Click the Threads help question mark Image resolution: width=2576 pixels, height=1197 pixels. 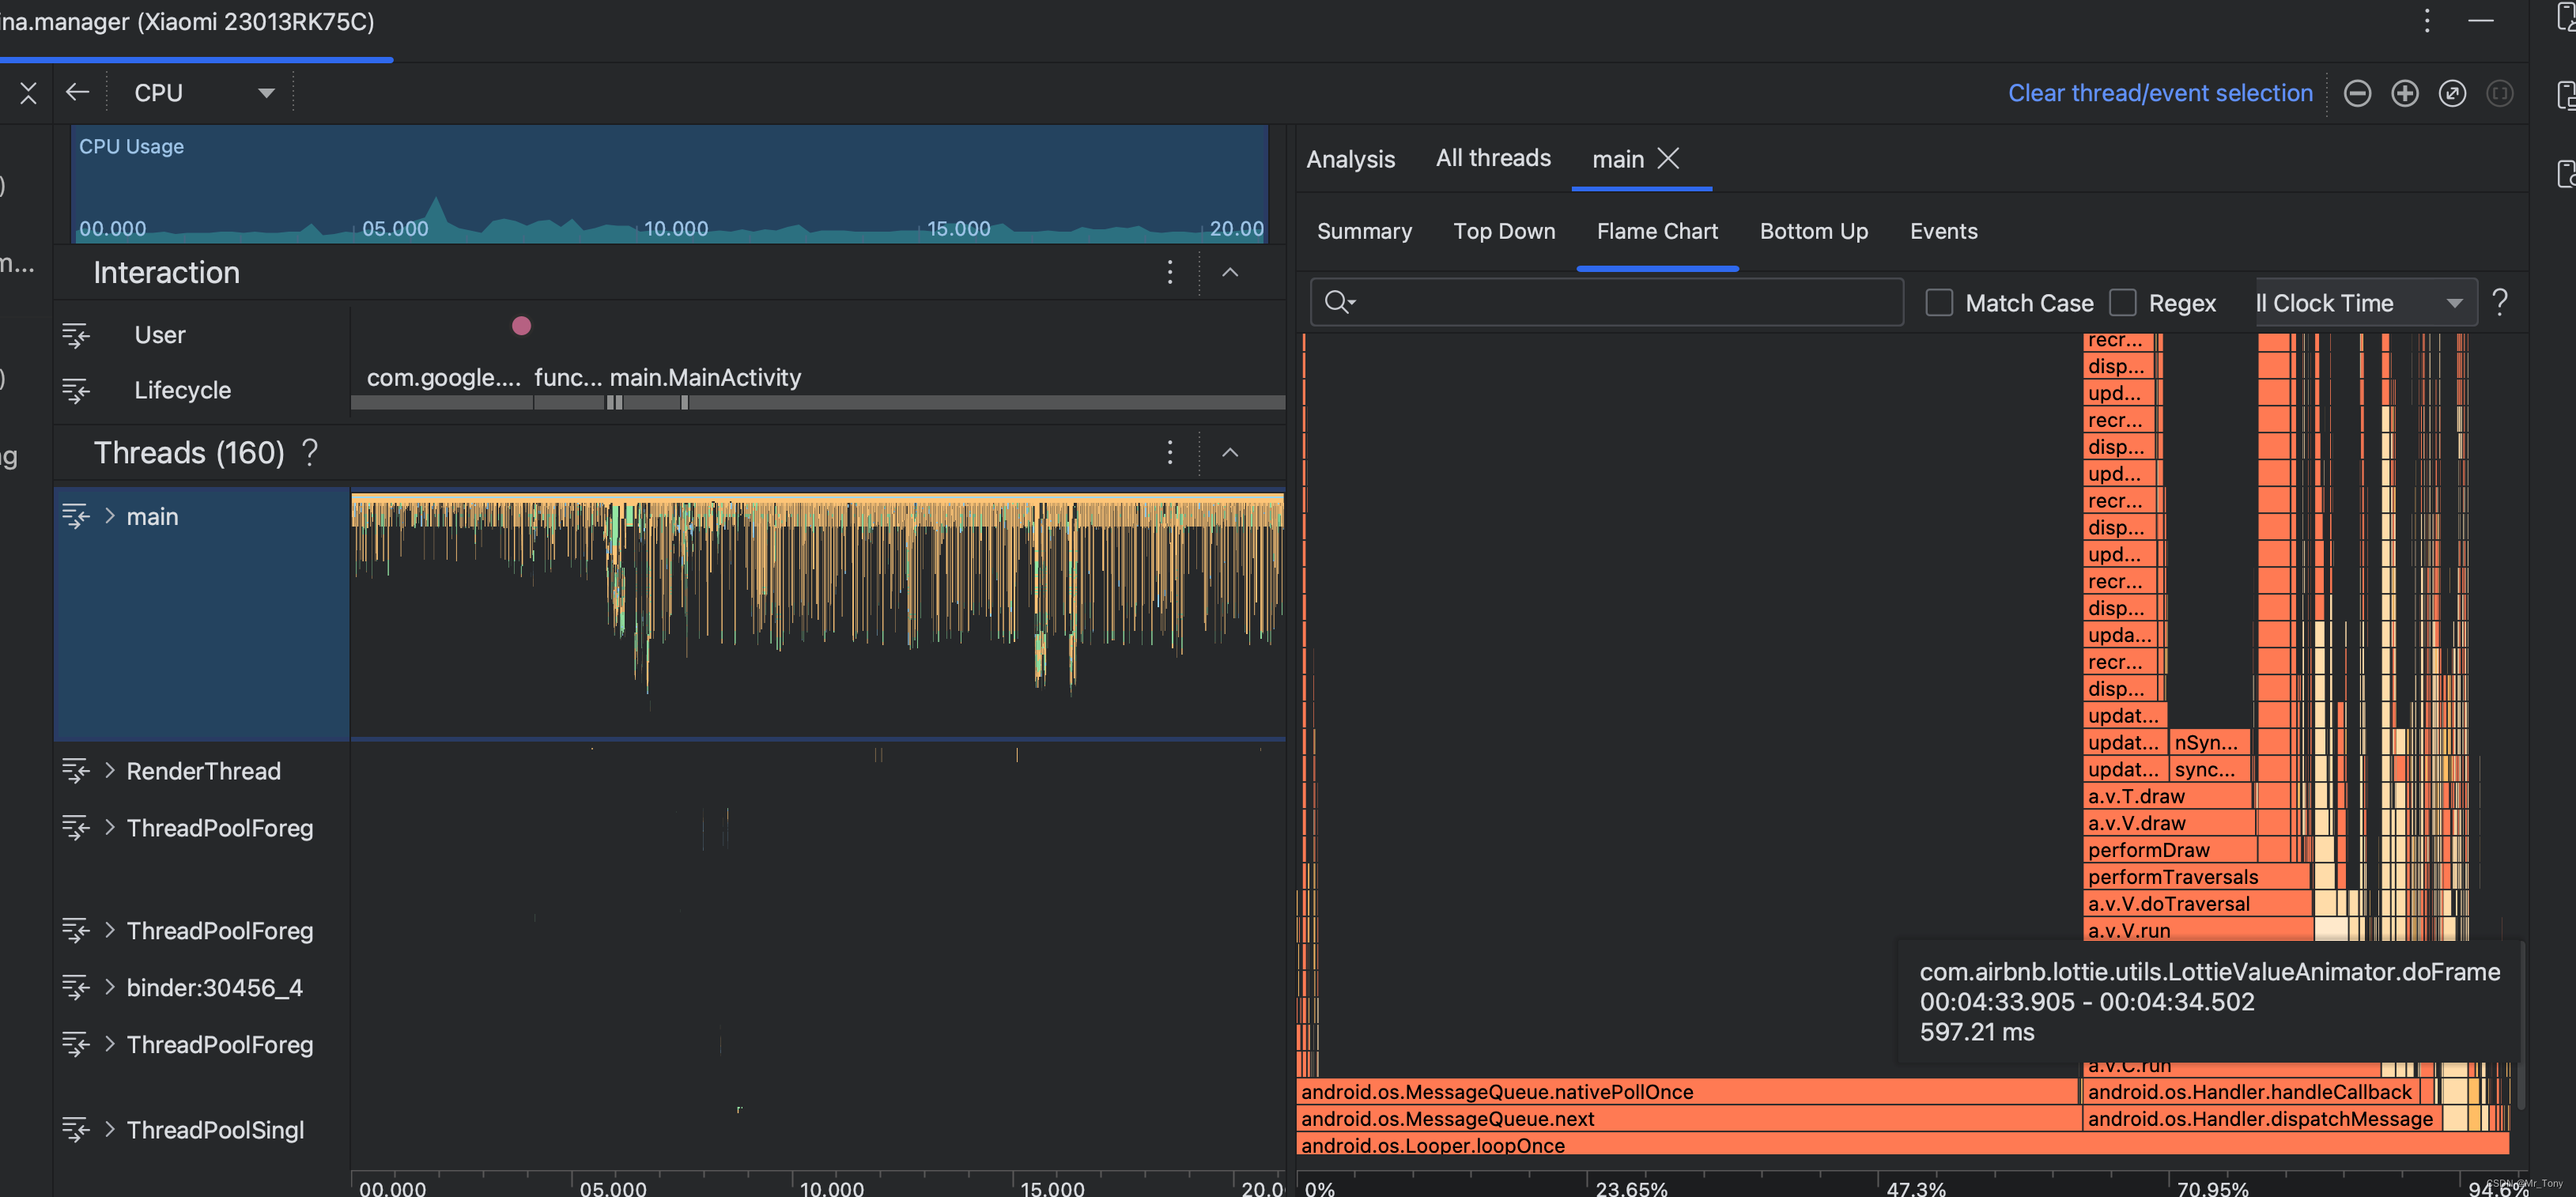[x=310, y=452]
